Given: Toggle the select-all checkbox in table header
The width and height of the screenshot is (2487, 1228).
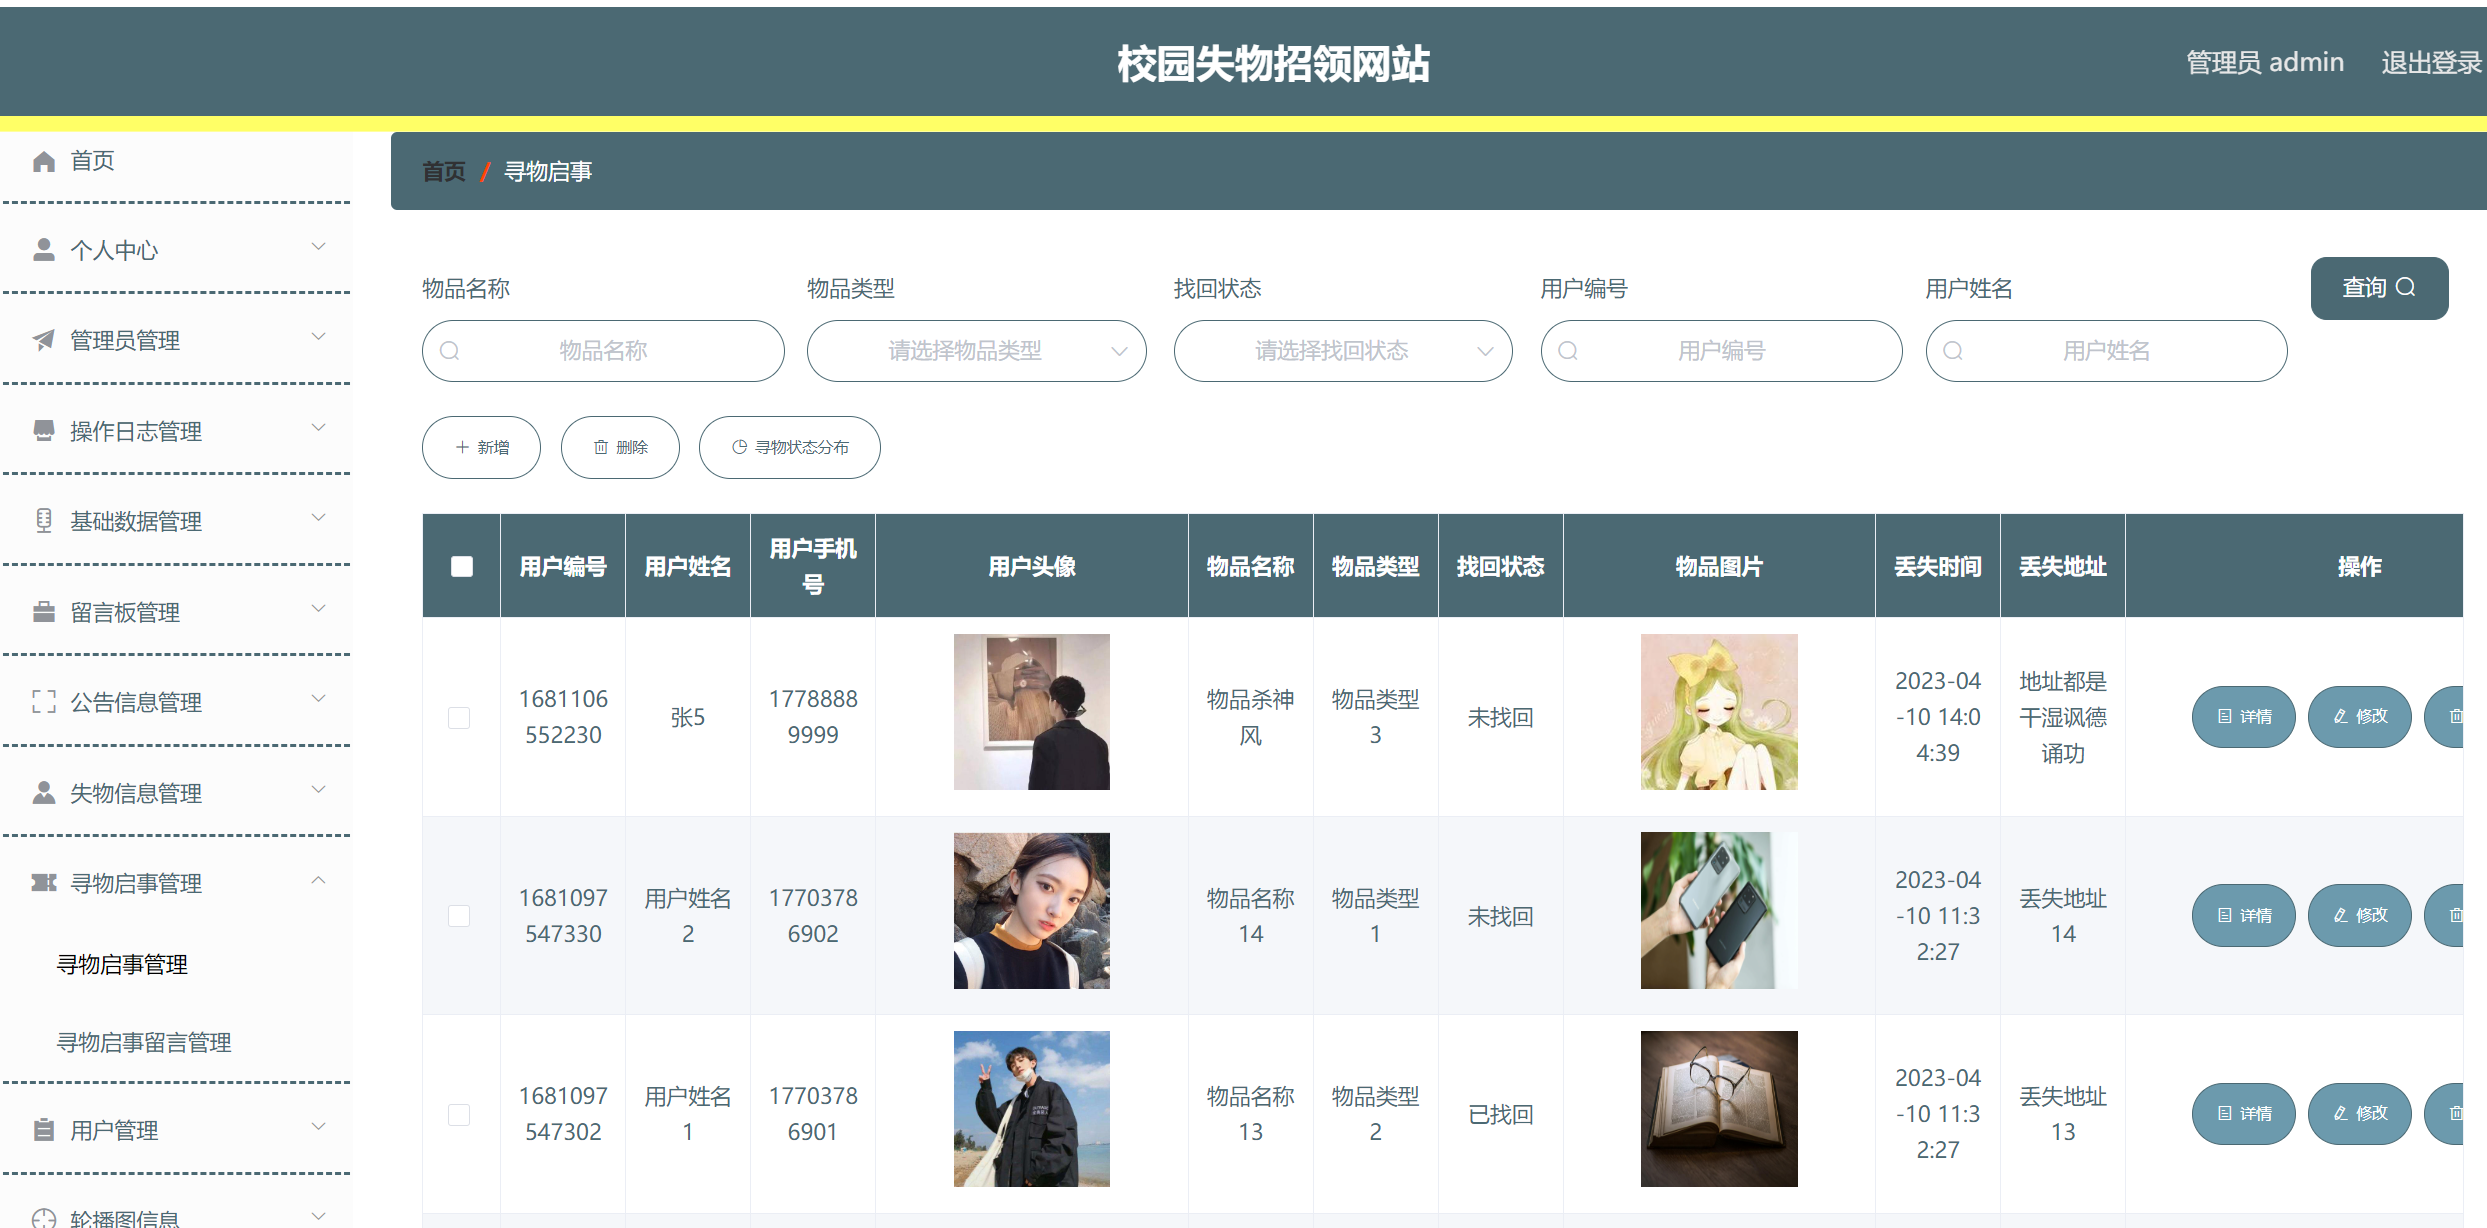Looking at the screenshot, I should 461,566.
